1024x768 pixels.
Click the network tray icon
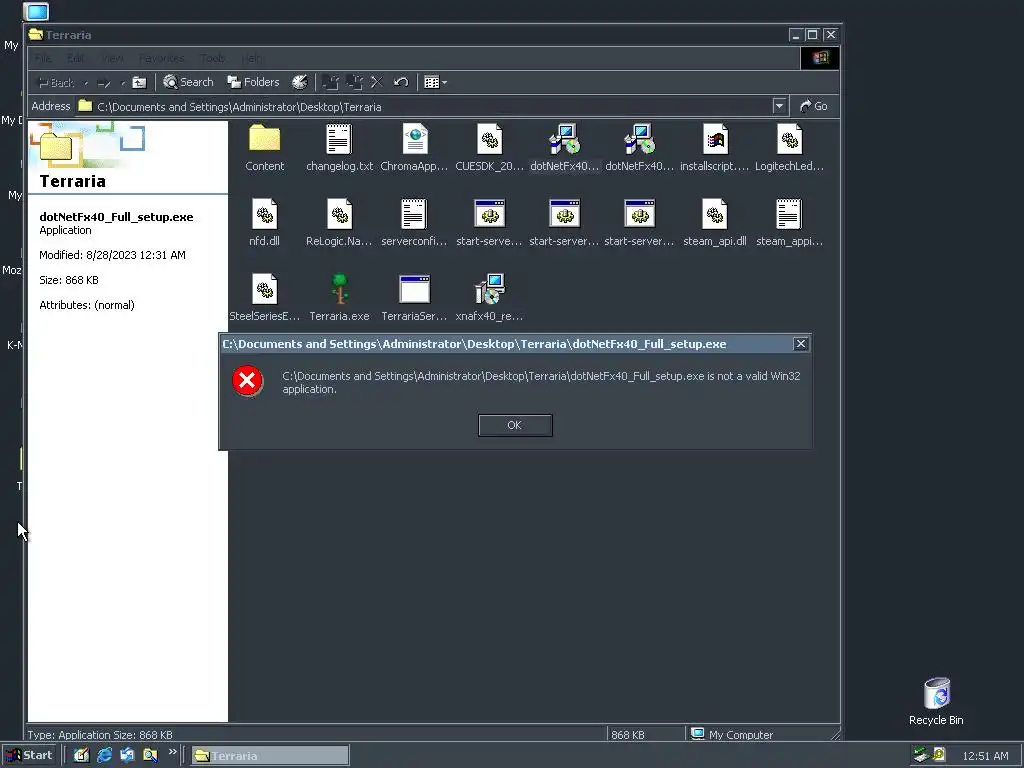921,755
